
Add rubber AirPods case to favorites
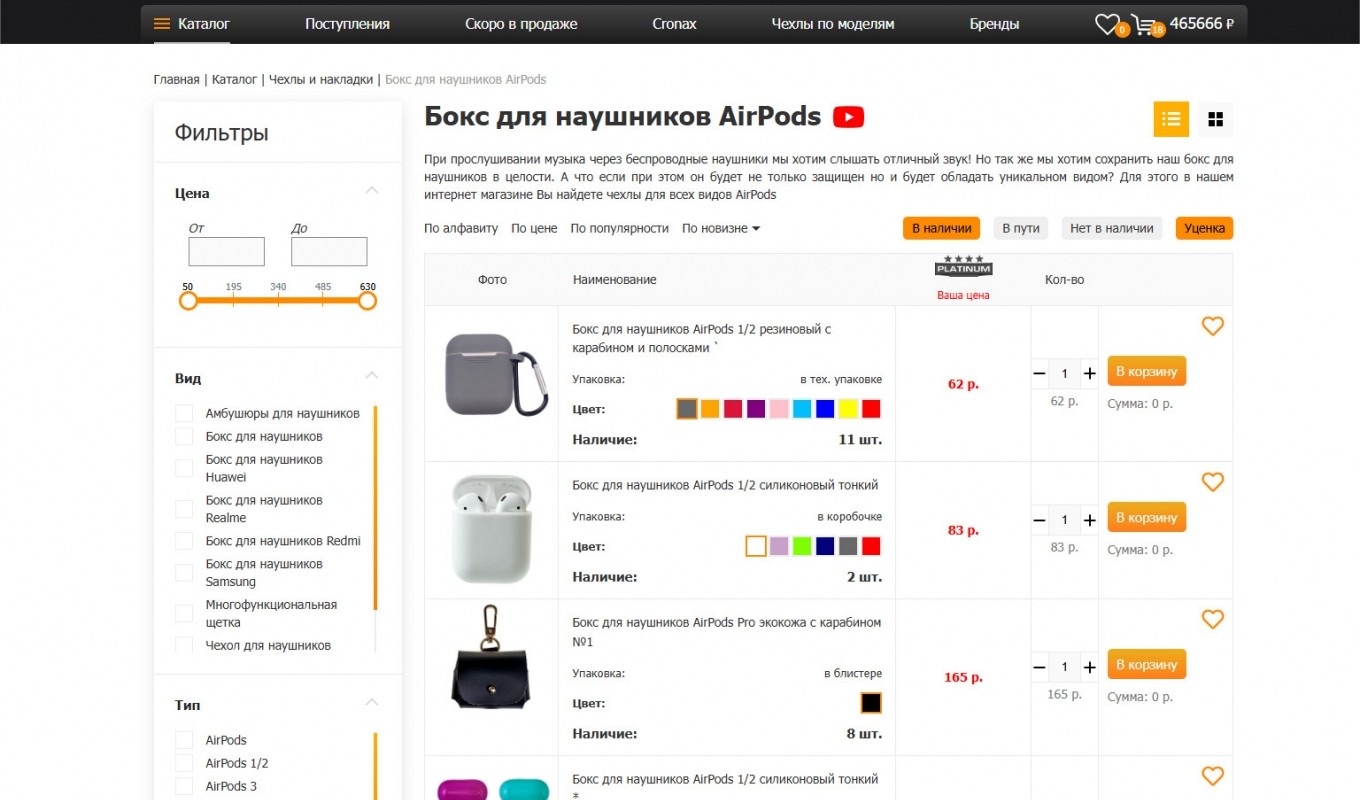(x=1212, y=326)
